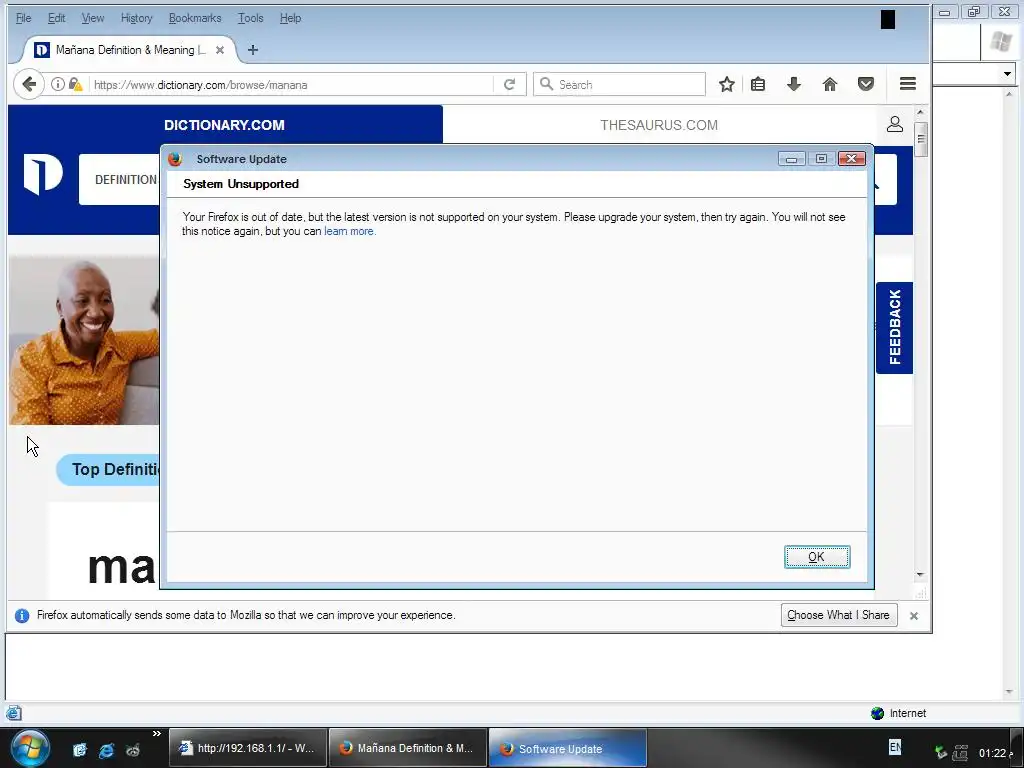Go to Firefox home page icon
The width and height of the screenshot is (1024, 768).
[x=829, y=84]
